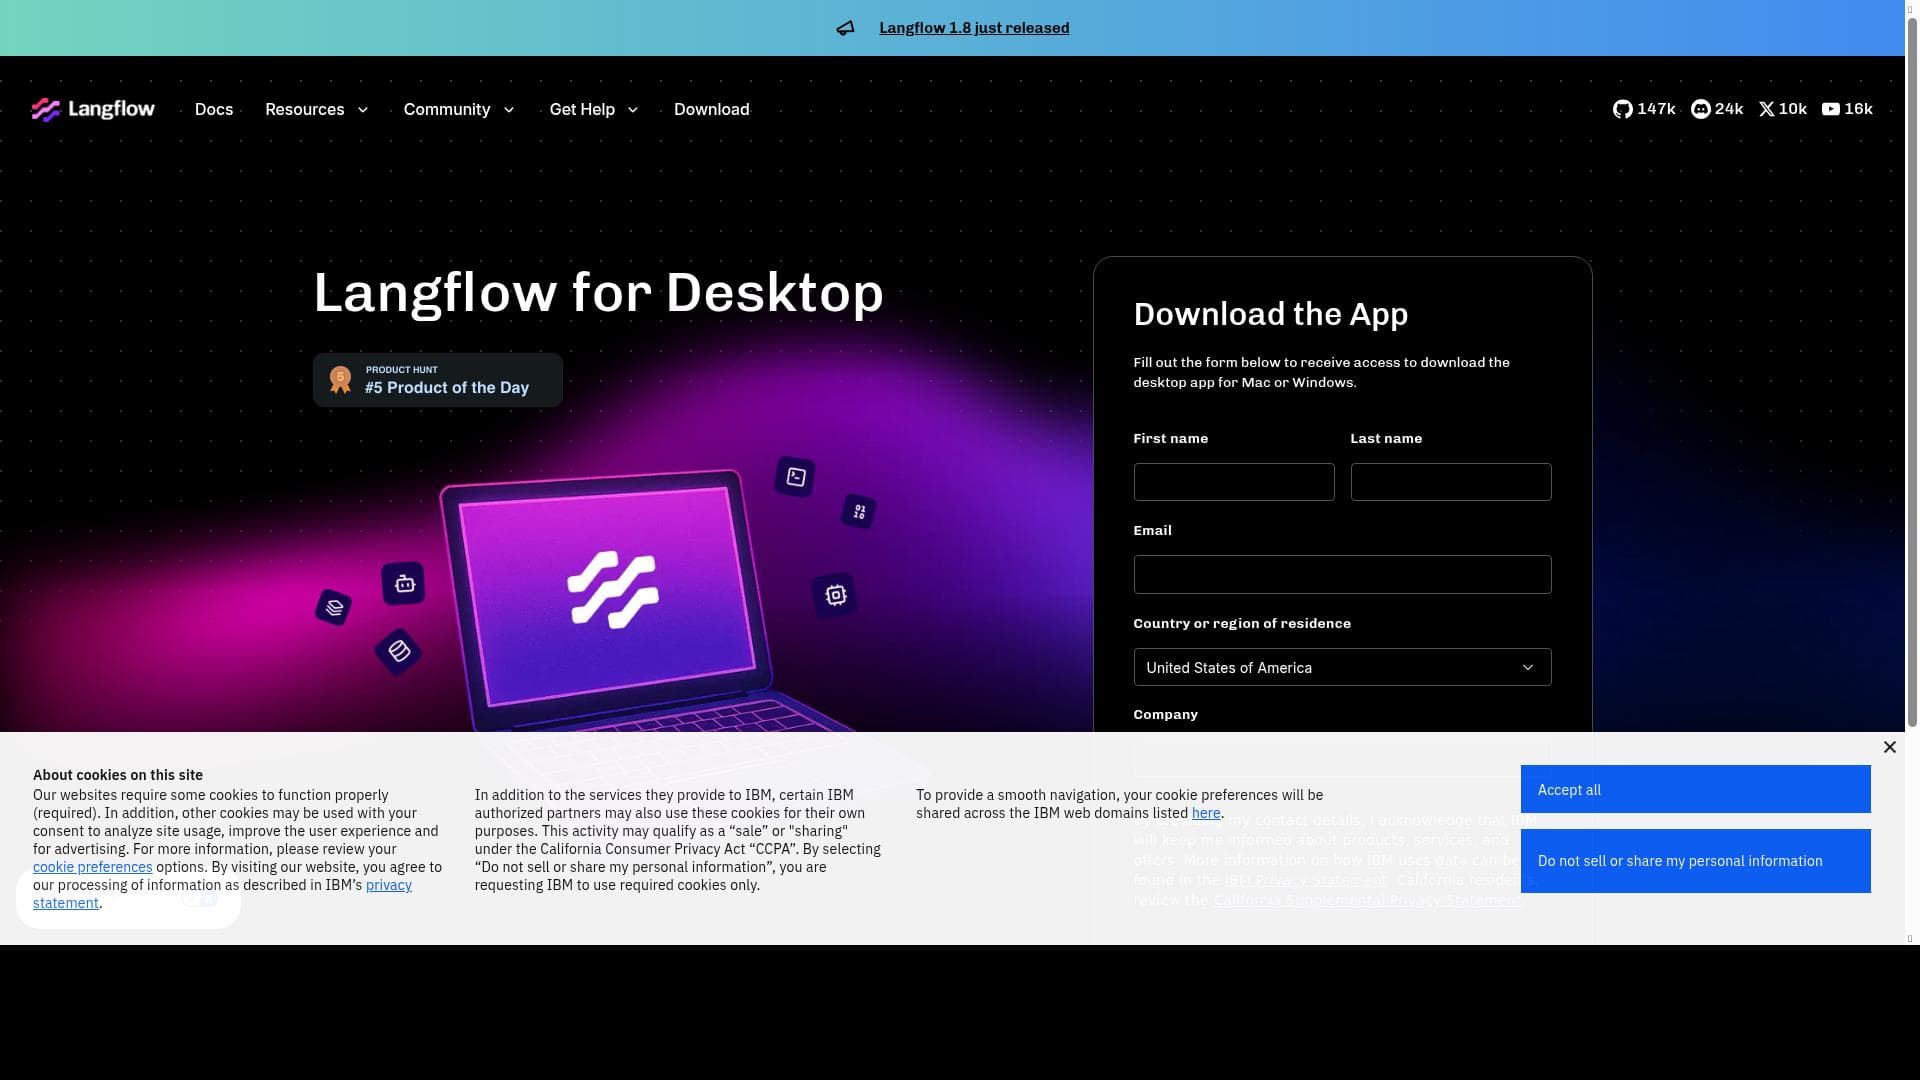Screen dimensions: 1920x1080
Task: Expand the Resources menu
Action: click(x=317, y=109)
